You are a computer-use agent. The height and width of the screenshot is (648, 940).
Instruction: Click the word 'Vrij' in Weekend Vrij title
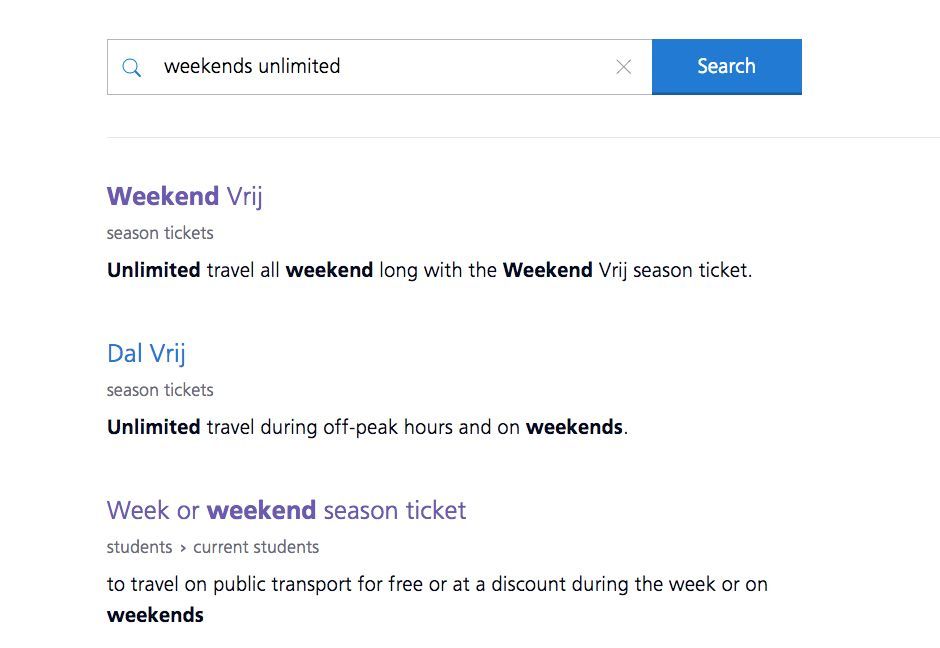(244, 197)
